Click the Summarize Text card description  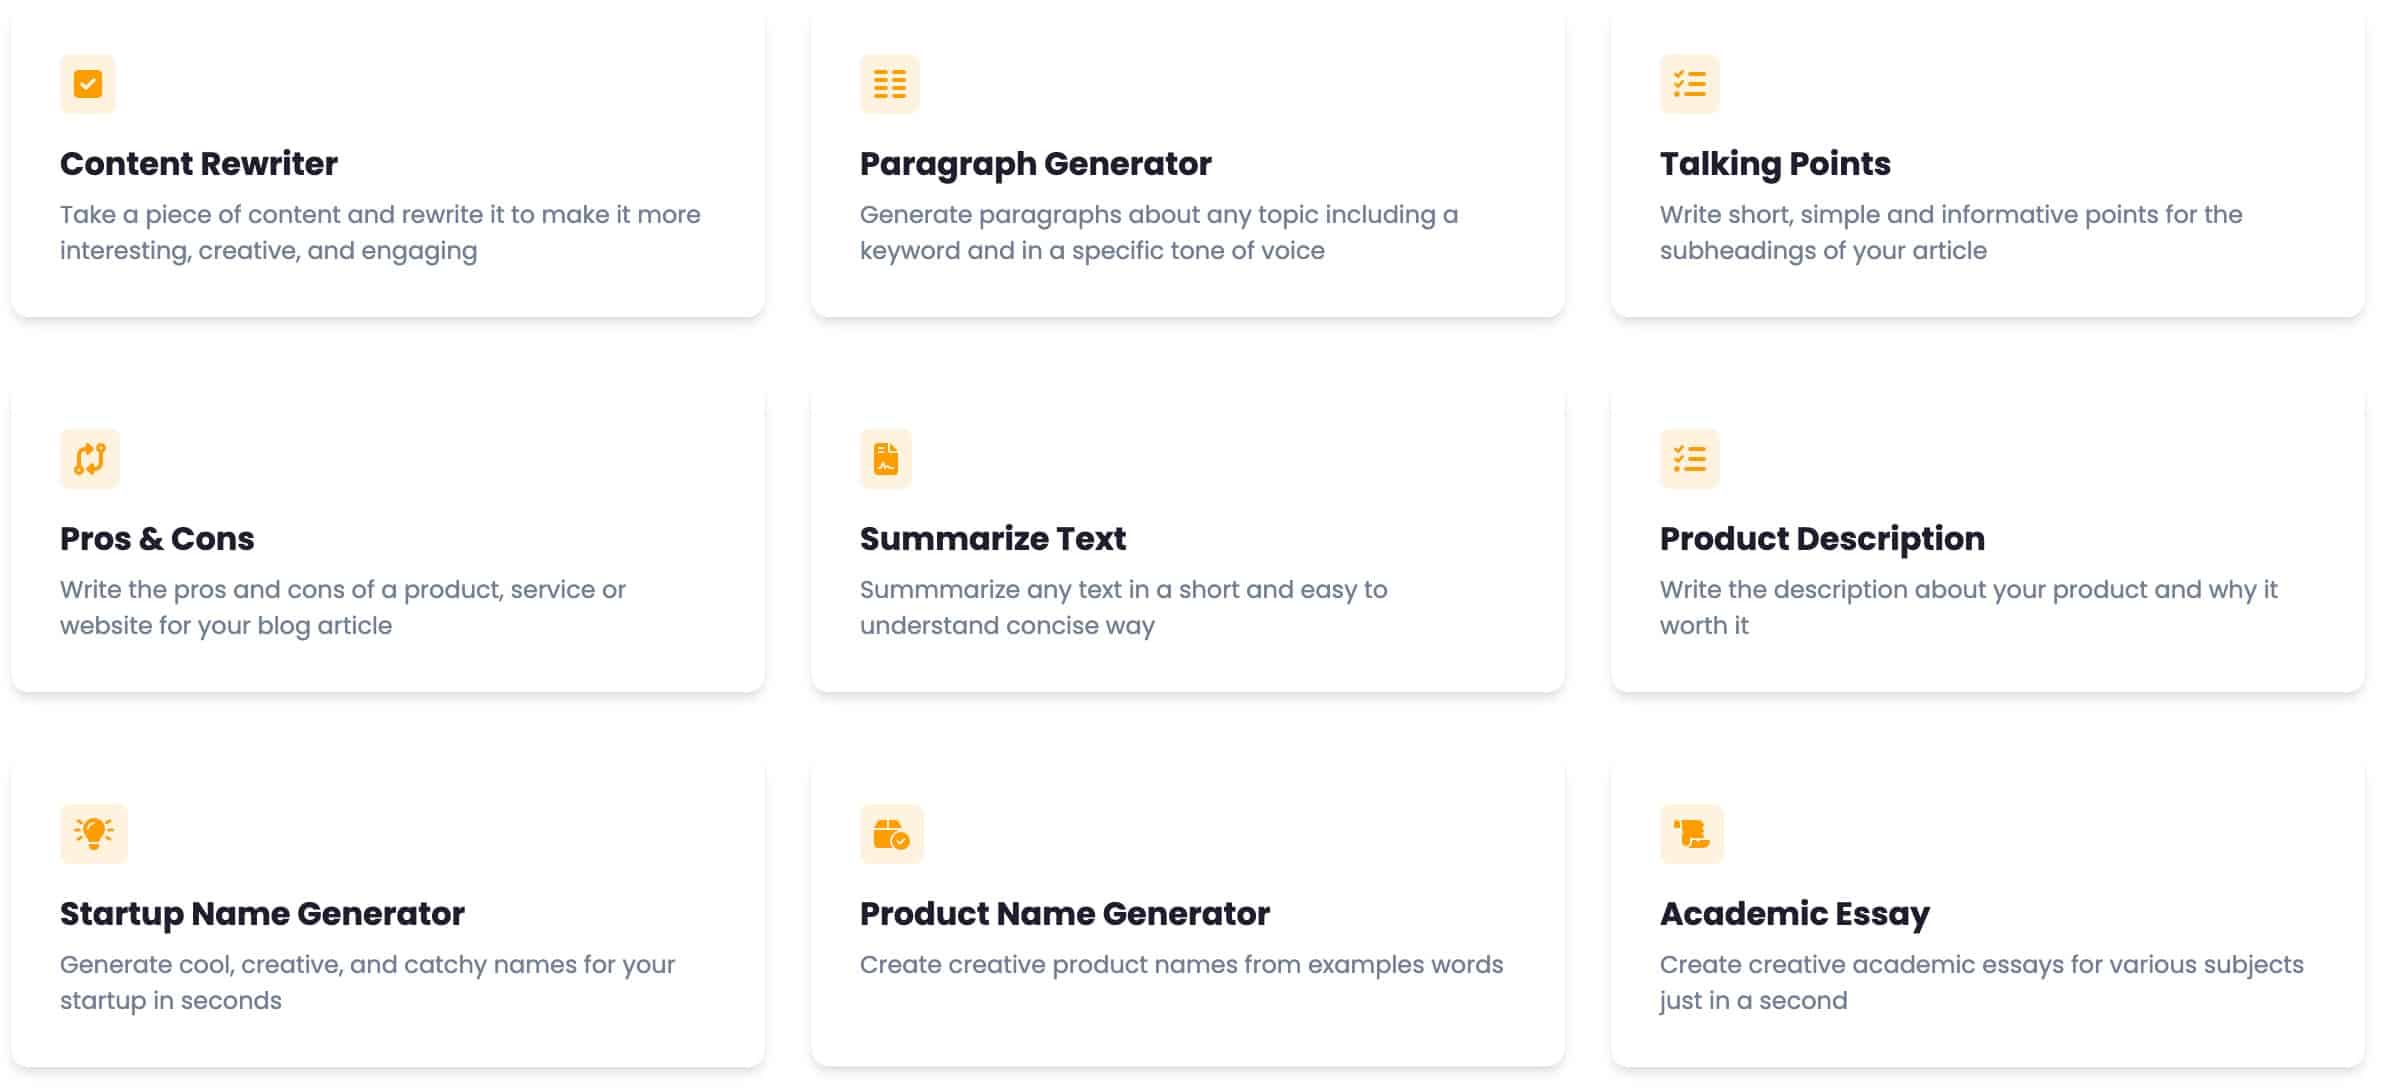point(1123,608)
